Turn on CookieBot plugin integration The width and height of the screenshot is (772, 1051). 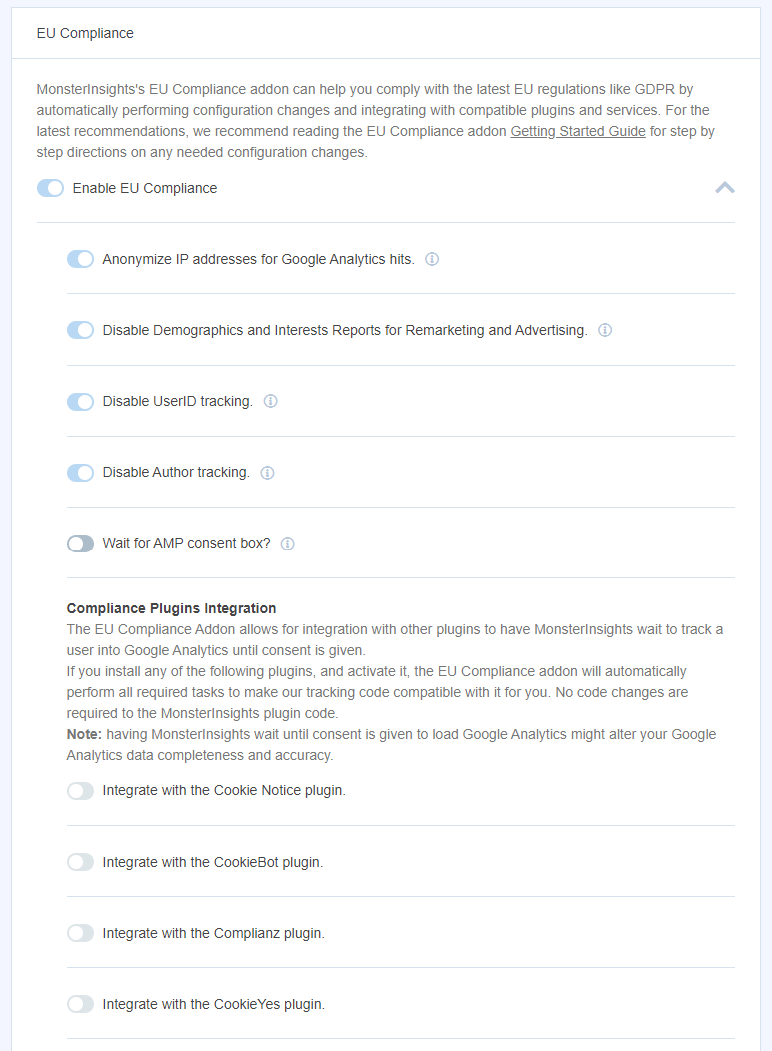(x=80, y=861)
